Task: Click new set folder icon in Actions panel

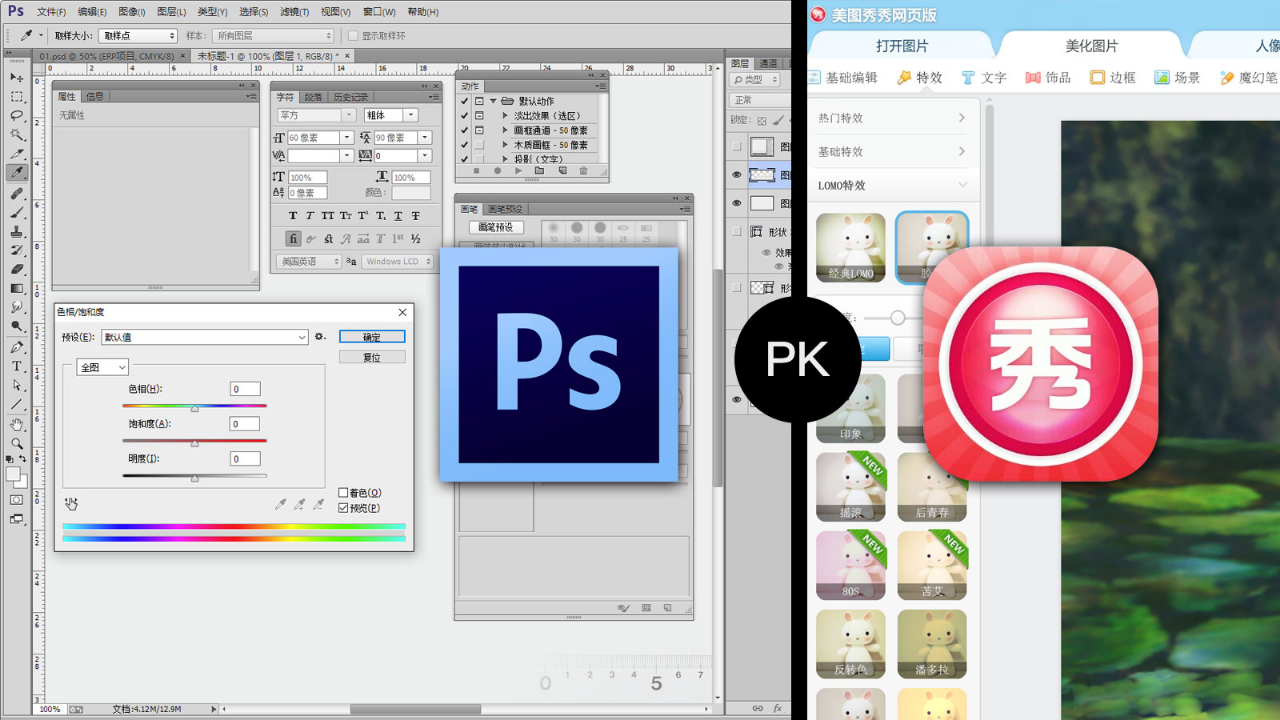Action: 540,171
